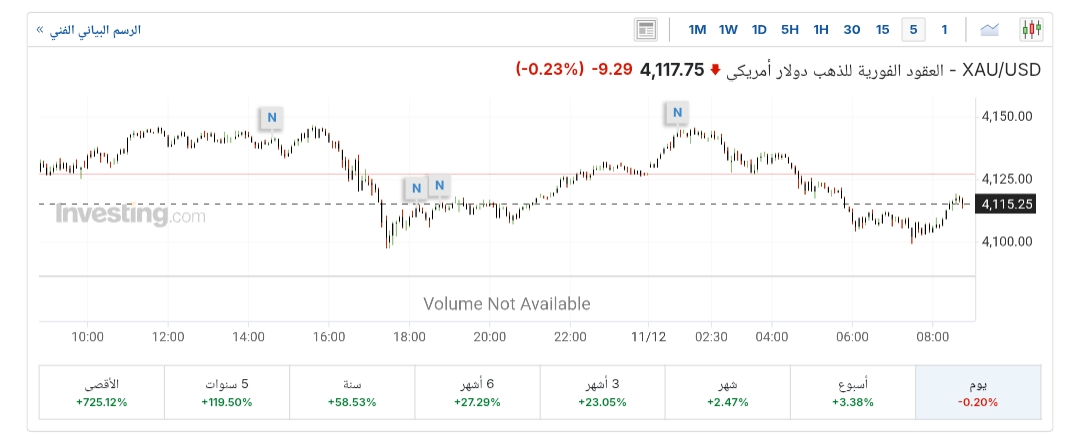Click left N marker of the 18:00 pair
Viewport: 1080px width, 434px height.
click(x=416, y=187)
